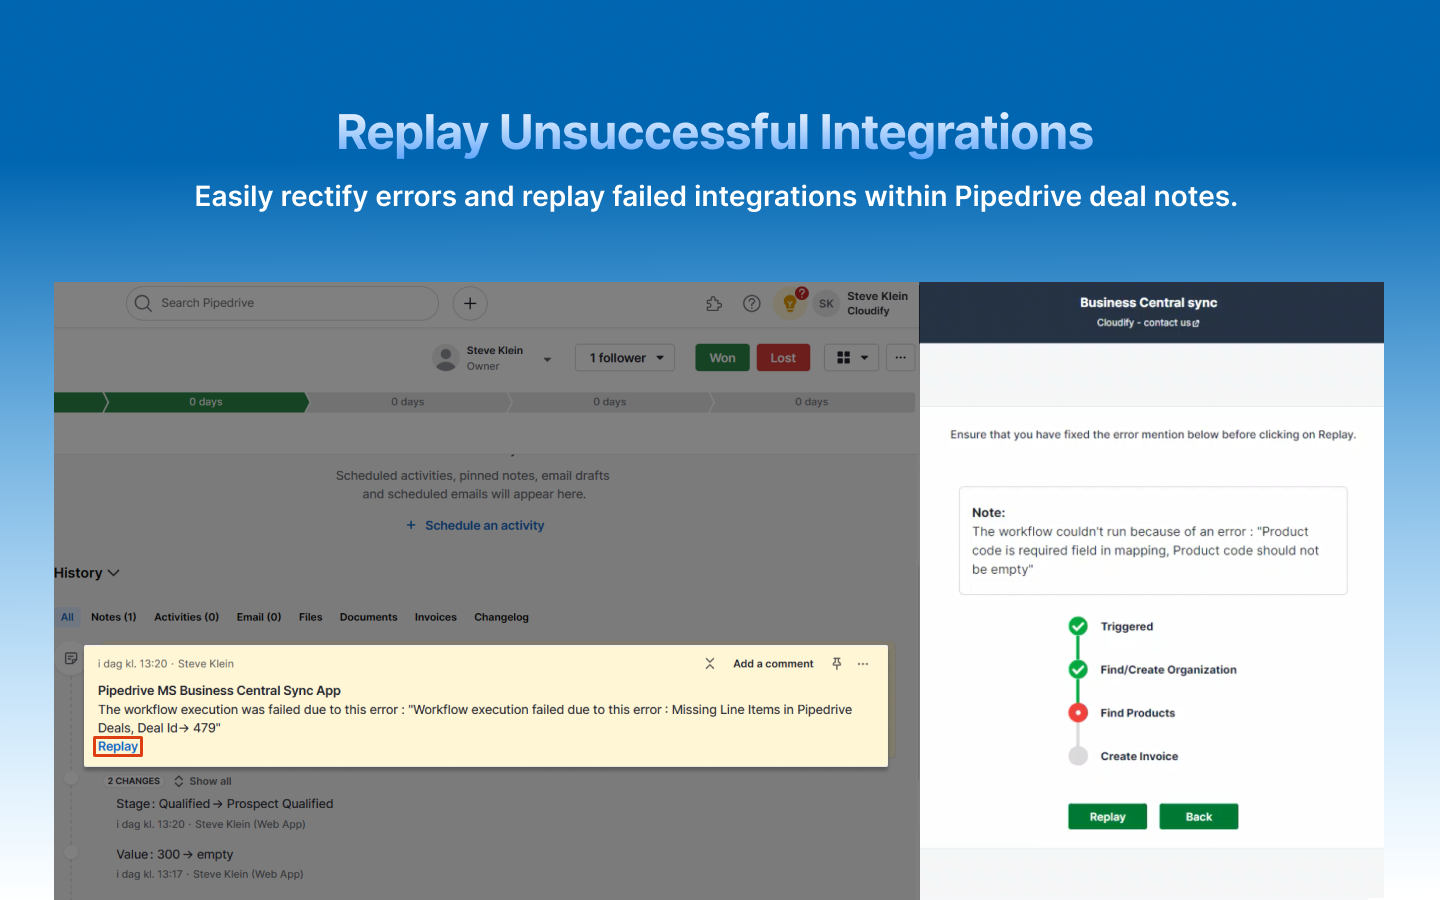Click the plus quick-add button
This screenshot has width=1440, height=900.
tap(470, 303)
